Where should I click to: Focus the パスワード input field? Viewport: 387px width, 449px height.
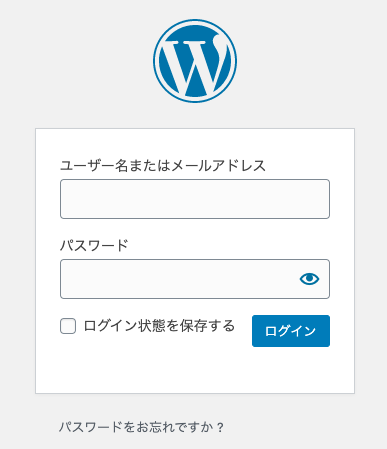point(195,279)
